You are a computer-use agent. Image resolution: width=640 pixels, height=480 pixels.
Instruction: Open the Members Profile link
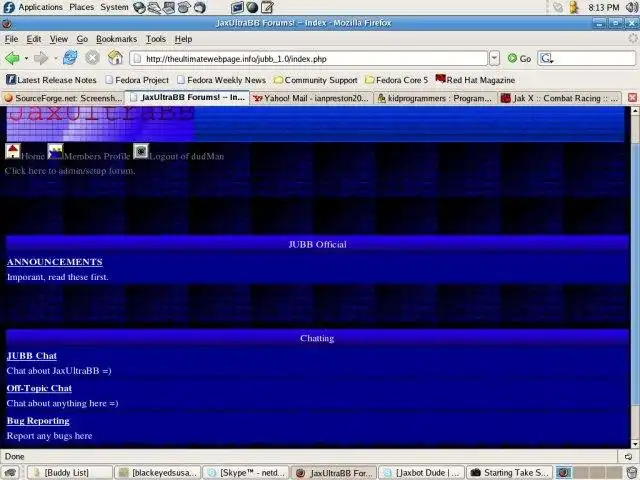point(97,156)
